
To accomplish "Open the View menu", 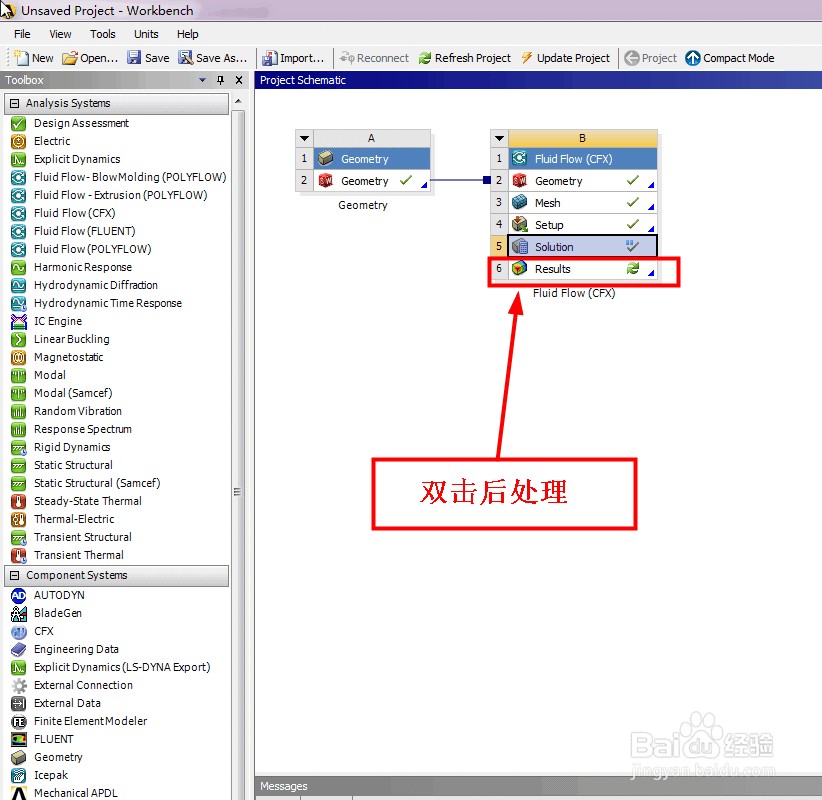I will tap(60, 34).
